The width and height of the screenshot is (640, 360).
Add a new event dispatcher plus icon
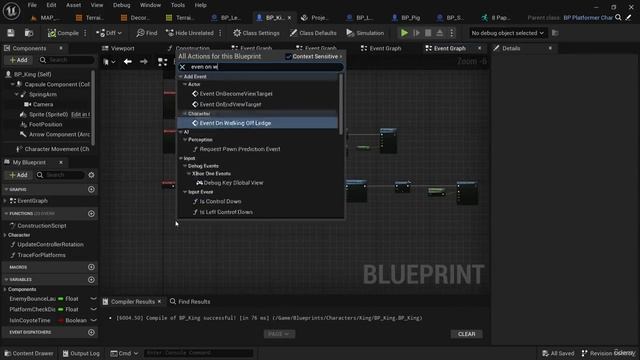coord(91,332)
